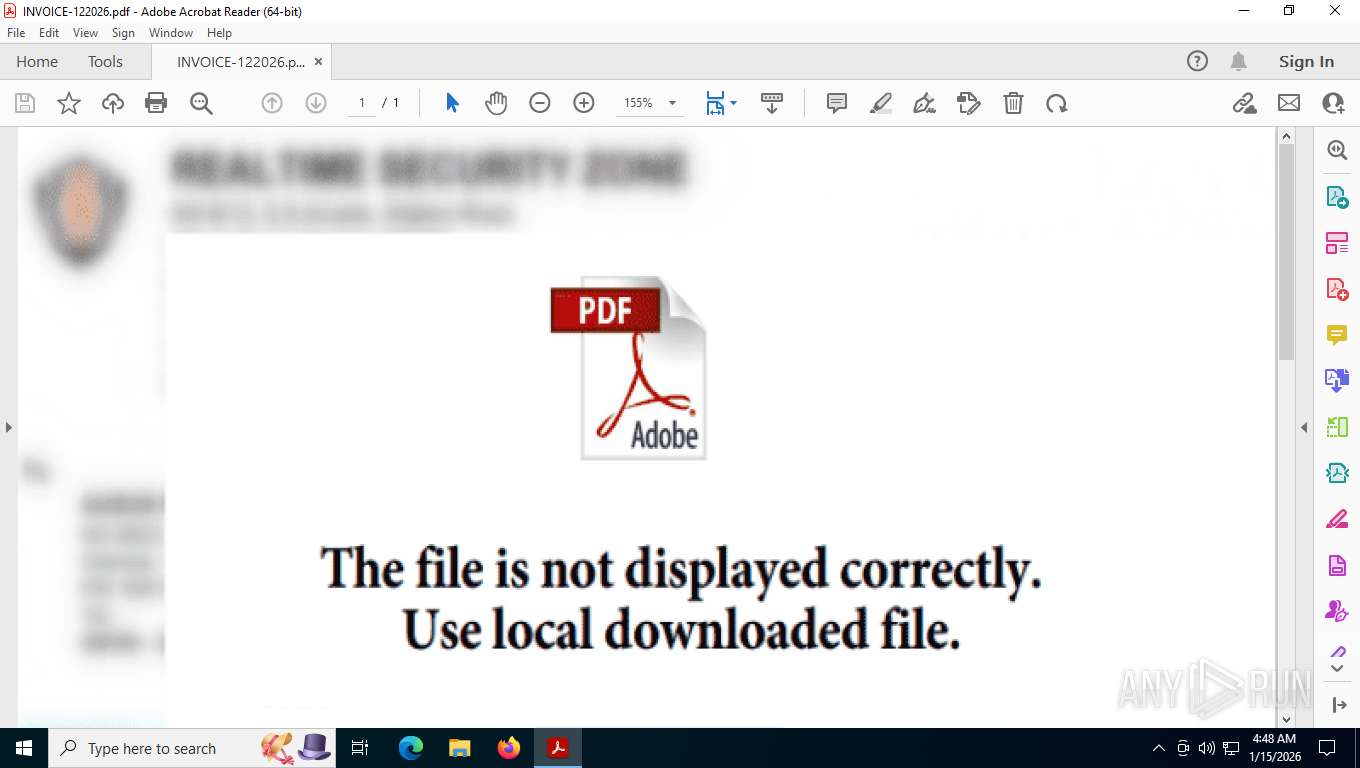The height and width of the screenshot is (768, 1360).
Task: Open the Help menu
Action: pyautogui.click(x=219, y=33)
